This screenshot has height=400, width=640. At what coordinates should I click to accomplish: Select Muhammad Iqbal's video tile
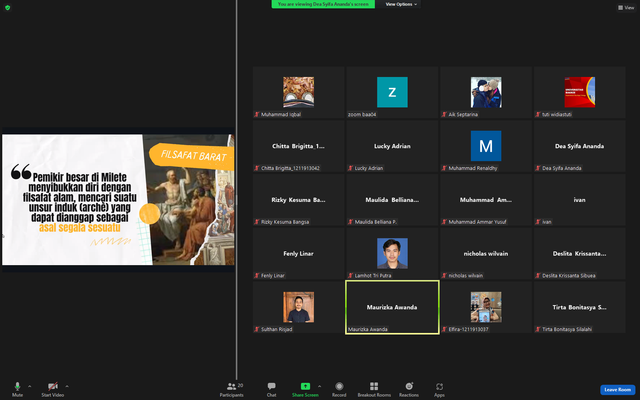[298, 92]
